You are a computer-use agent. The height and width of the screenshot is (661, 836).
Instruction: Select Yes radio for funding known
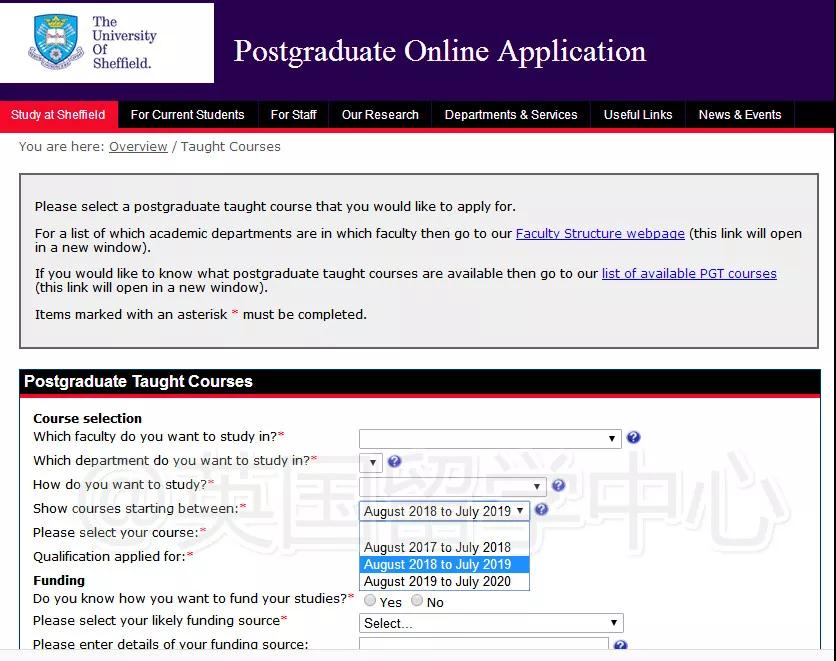point(370,601)
